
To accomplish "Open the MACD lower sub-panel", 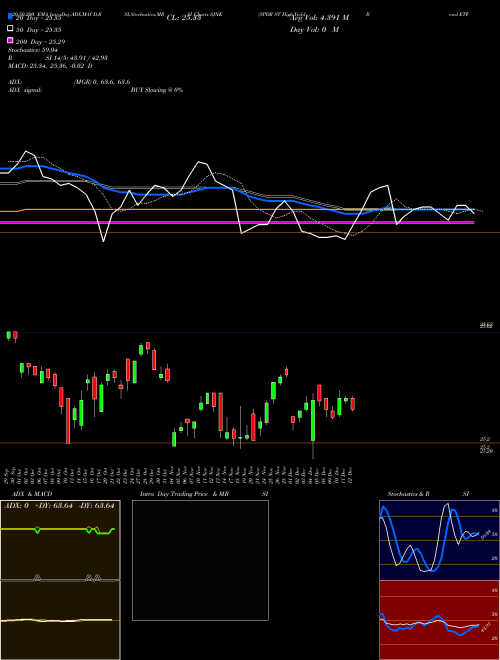I will coord(60,620).
